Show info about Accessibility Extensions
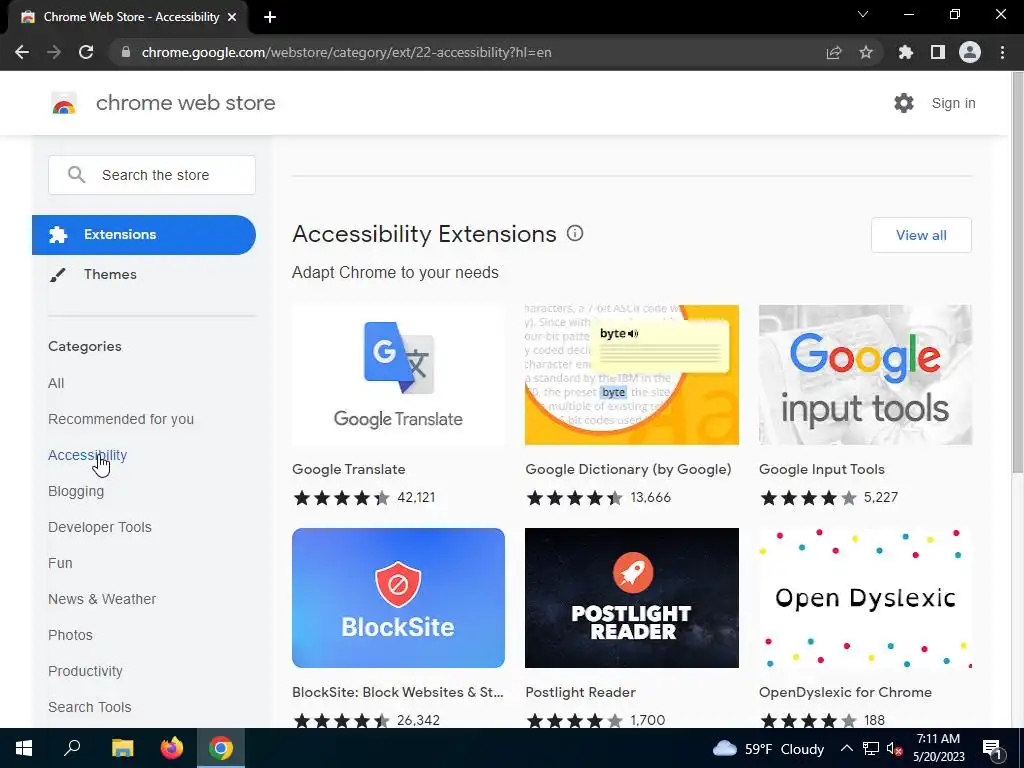The width and height of the screenshot is (1024, 768). click(x=575, y=233)
